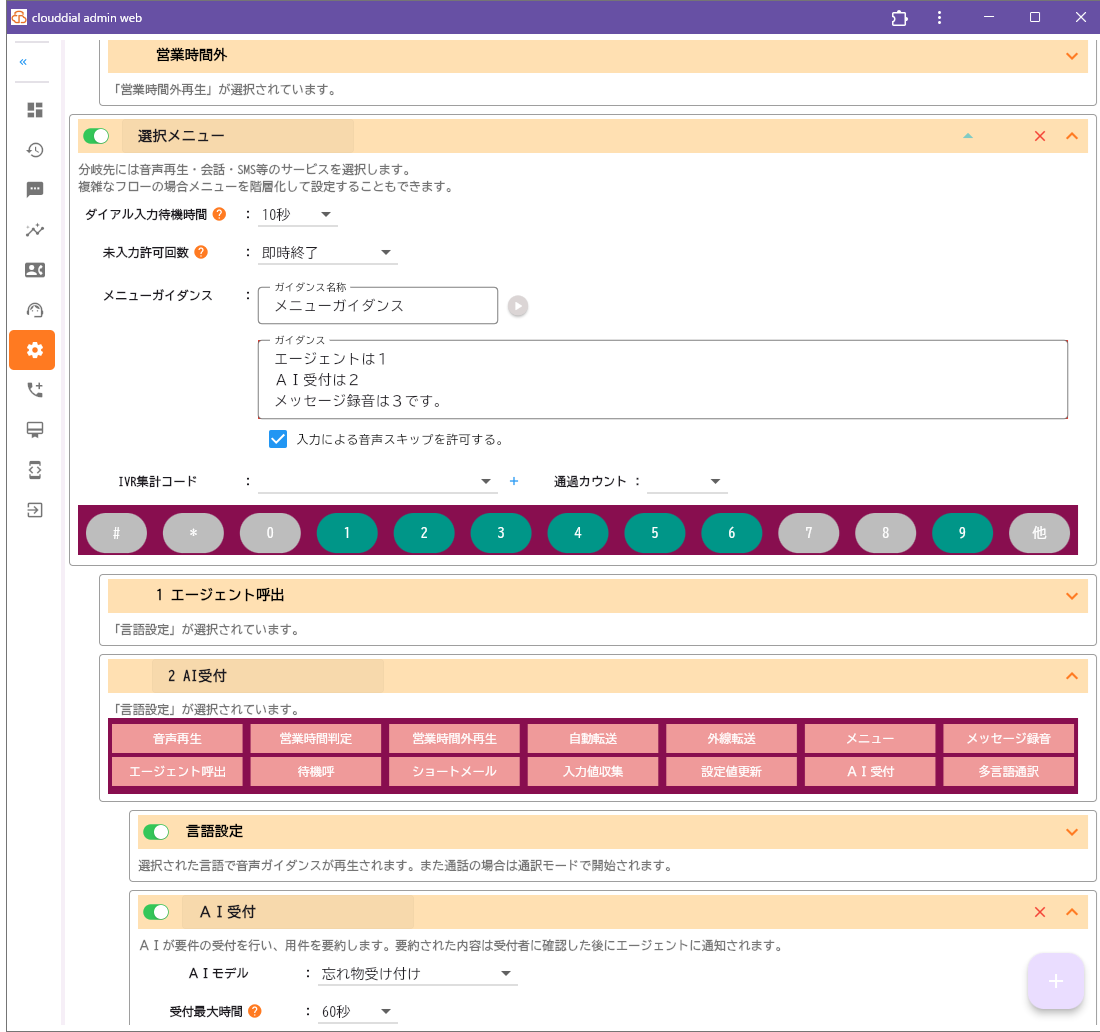The image size is (1100, 1032).
Task: View the analytics statistics screen
Action: point(33,230)
